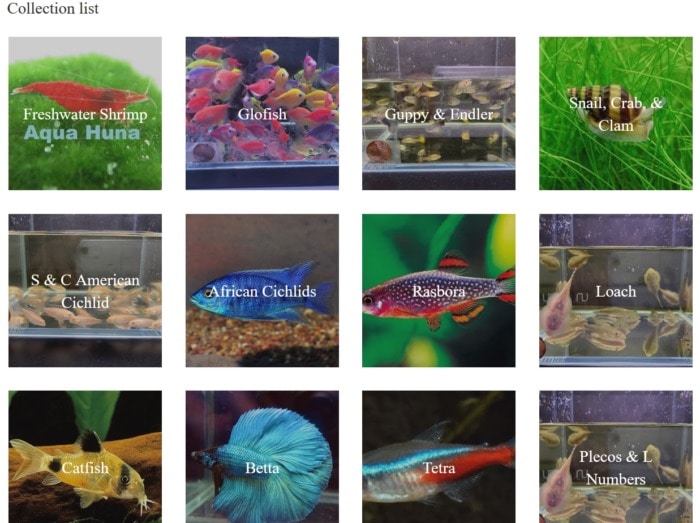This screenshot has height=523, width=700.
Task: Open Plecos & L Numbers collection
Action: coord(616,457)
